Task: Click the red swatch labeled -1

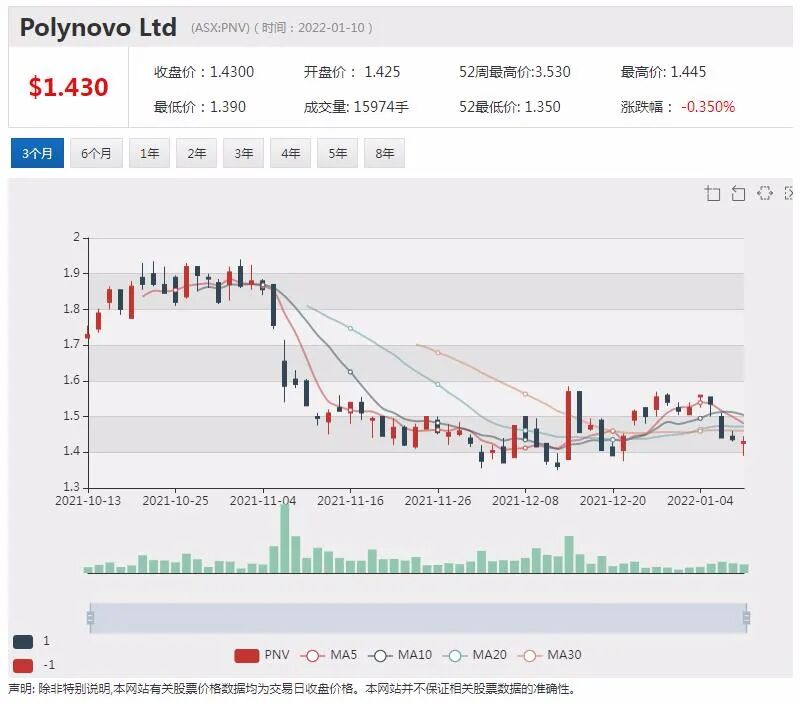Action: click(x=23, y=666)
